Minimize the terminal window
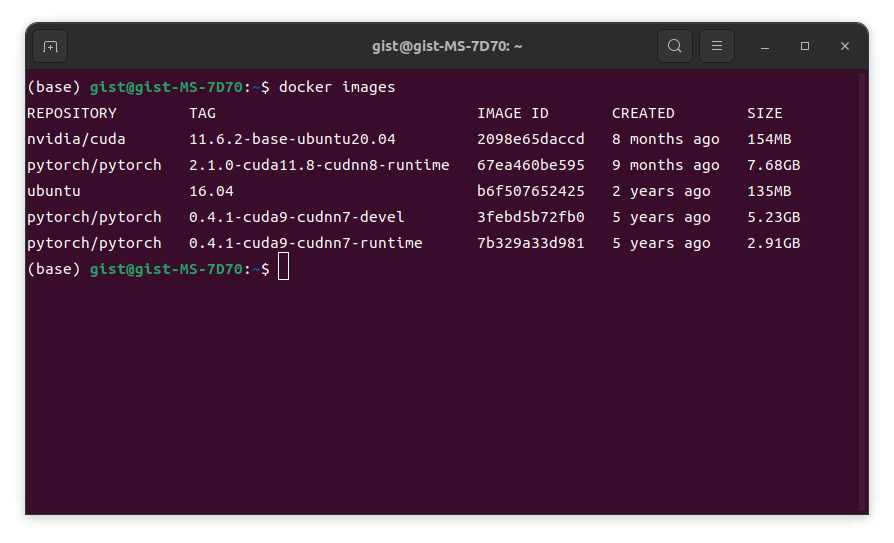 click(765, 46)
